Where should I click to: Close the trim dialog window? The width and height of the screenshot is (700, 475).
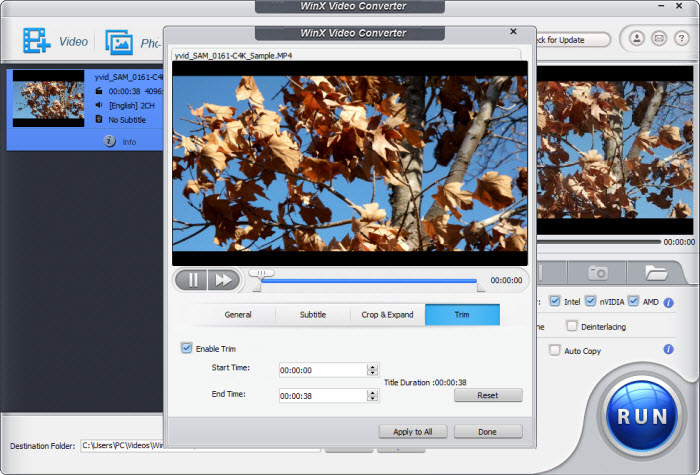513,31
